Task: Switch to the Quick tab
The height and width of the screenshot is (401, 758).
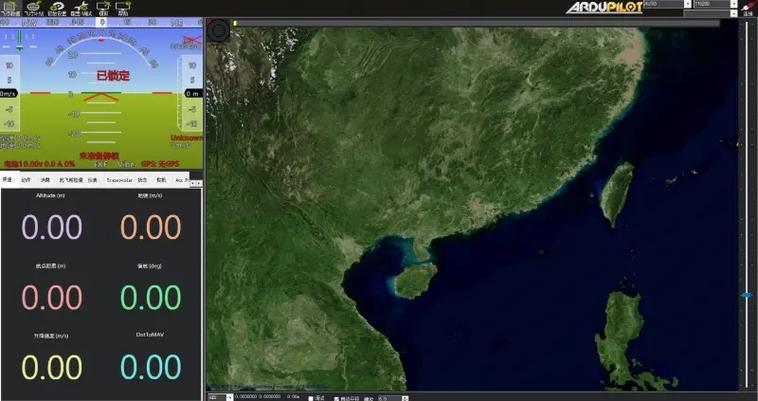Action: tap(8, 180)
